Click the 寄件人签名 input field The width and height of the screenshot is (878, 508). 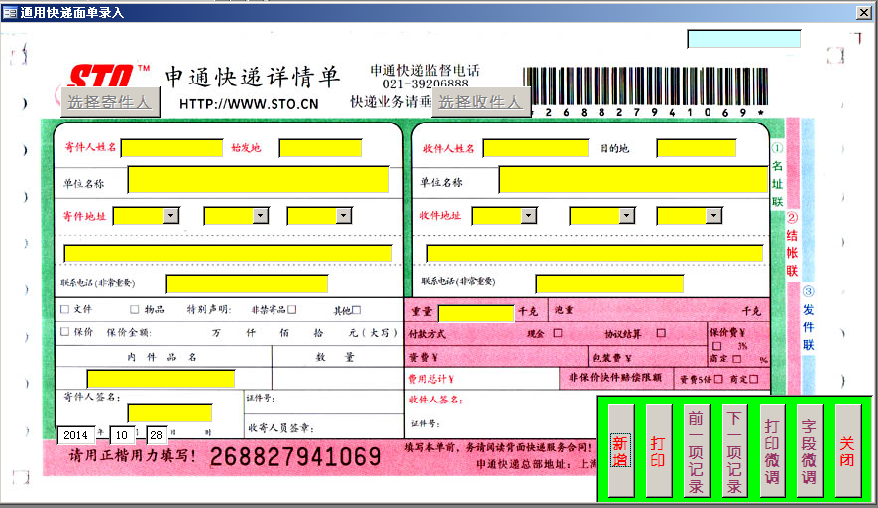coord(170,413)
